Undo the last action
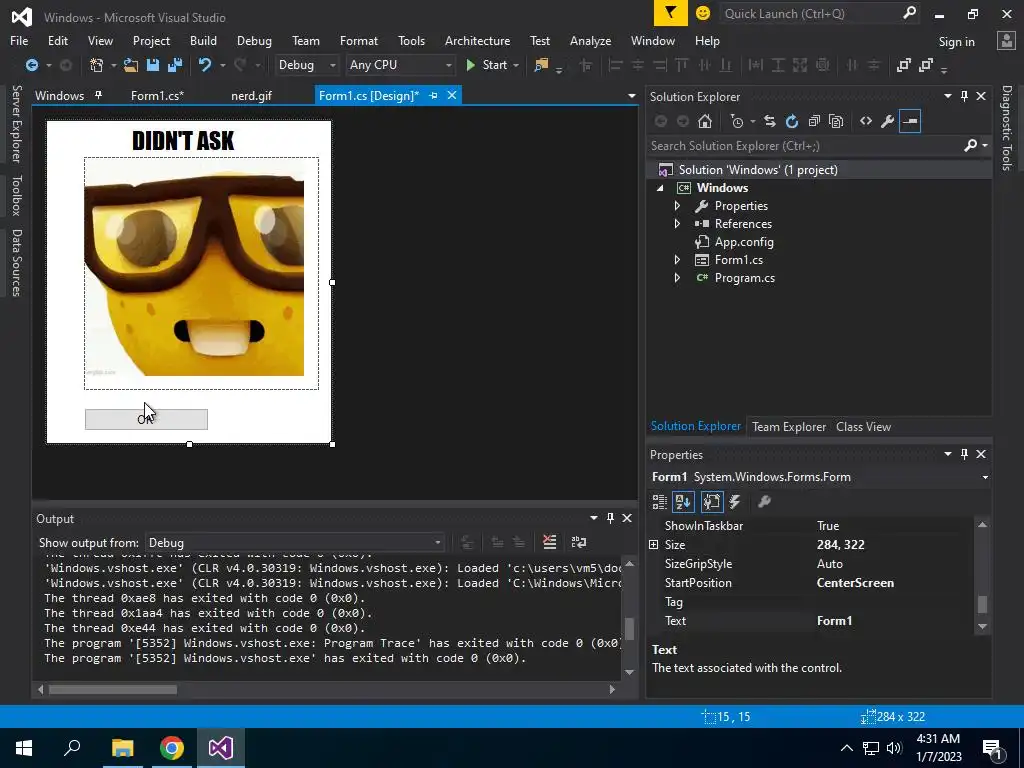1024x768 pixels. (x=205, y=65)
